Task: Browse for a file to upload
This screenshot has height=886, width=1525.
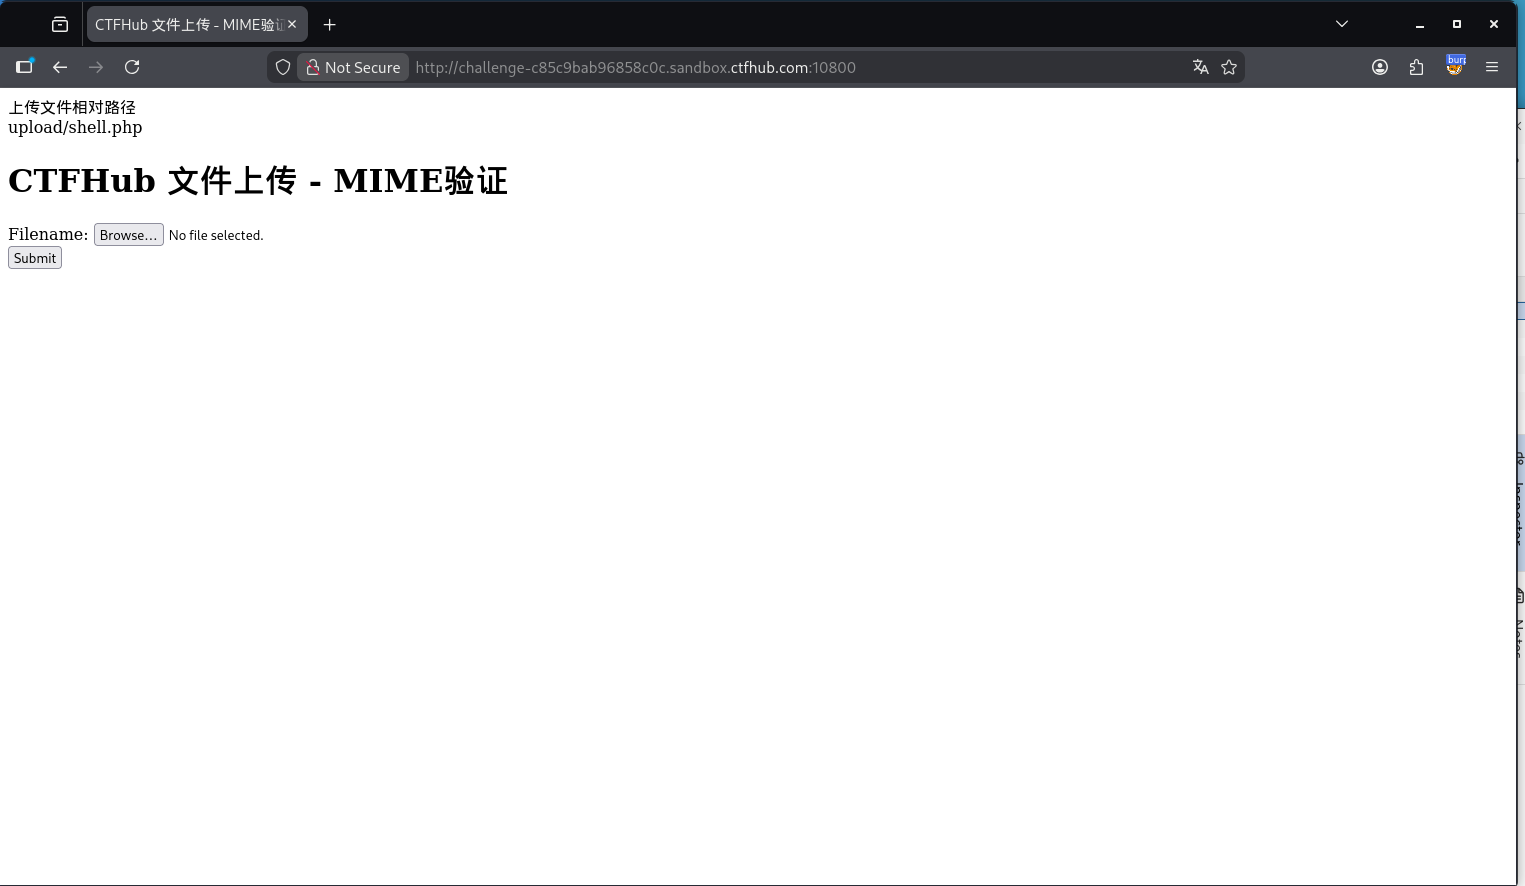Action: click(128, 235)
